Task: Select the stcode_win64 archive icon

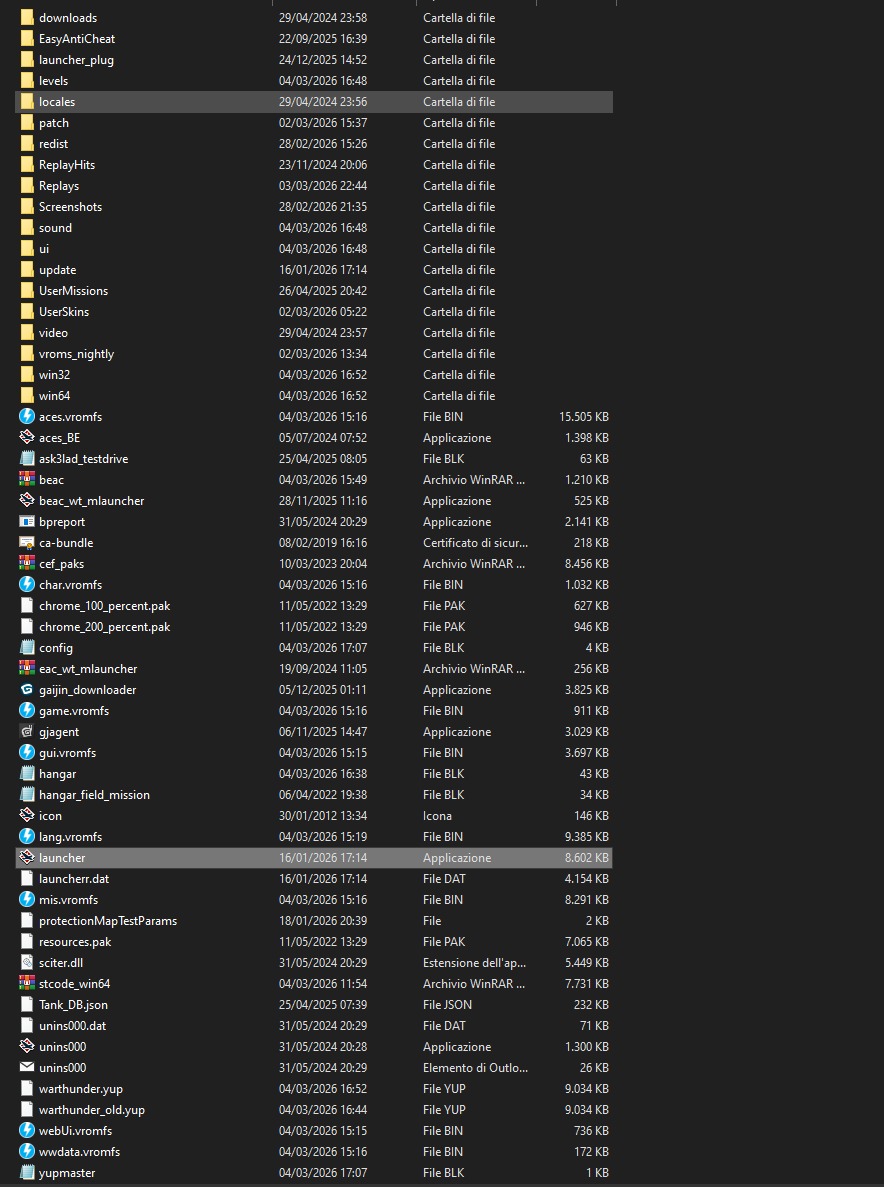Action: click(x=27, y=983)
